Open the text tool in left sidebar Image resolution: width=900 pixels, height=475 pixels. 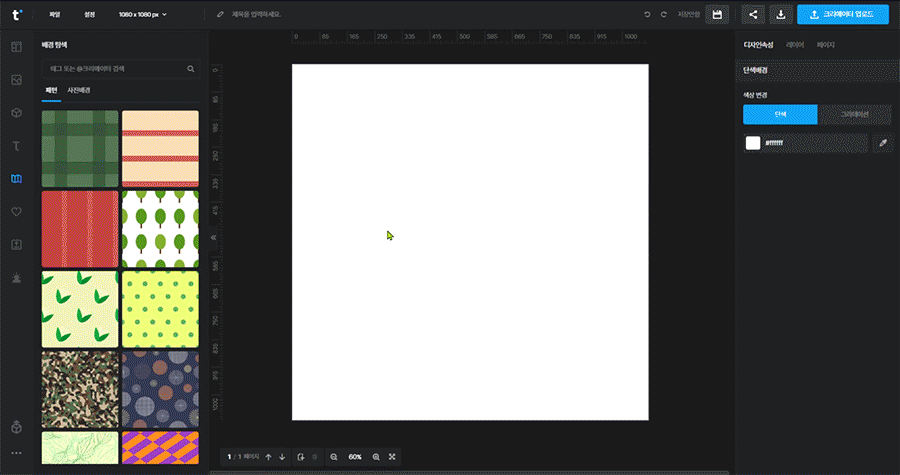pyautogui.click(x=16, y=145)
